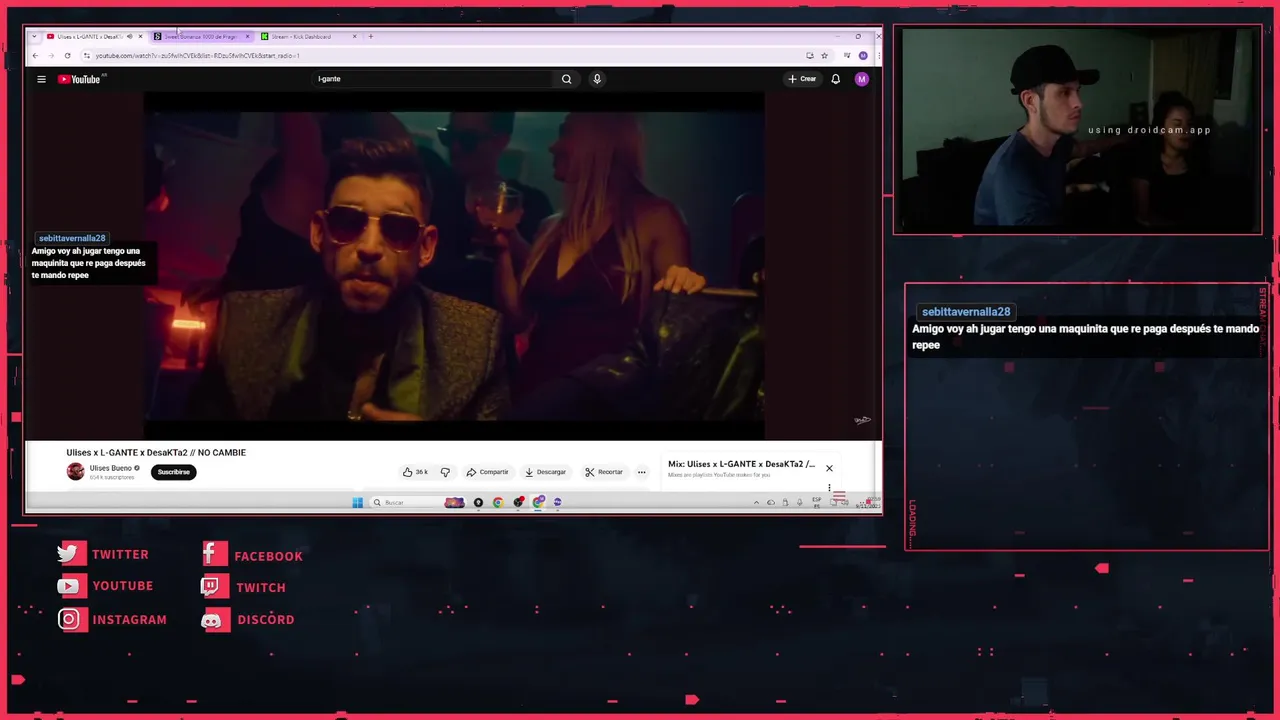This screenshot has width=1280, height=720.
Task: Go back with the browser back arrow
Action: coord(37,56)
